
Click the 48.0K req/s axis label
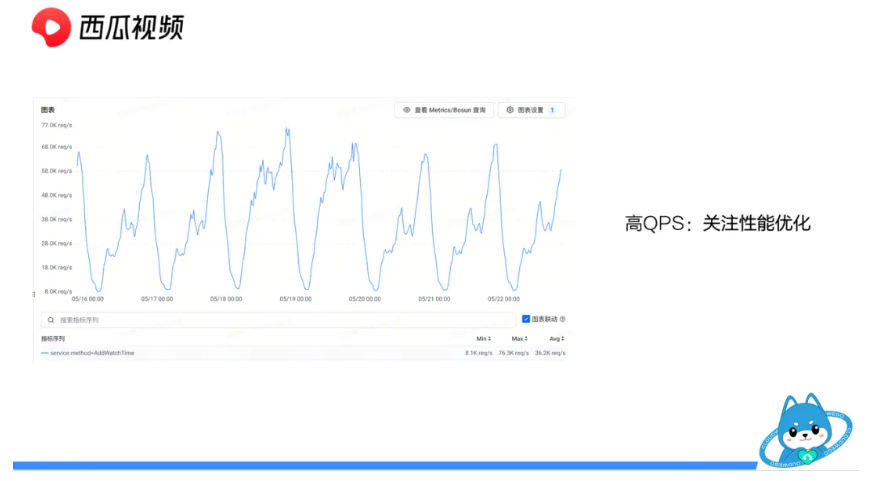(x=57, y=195)
